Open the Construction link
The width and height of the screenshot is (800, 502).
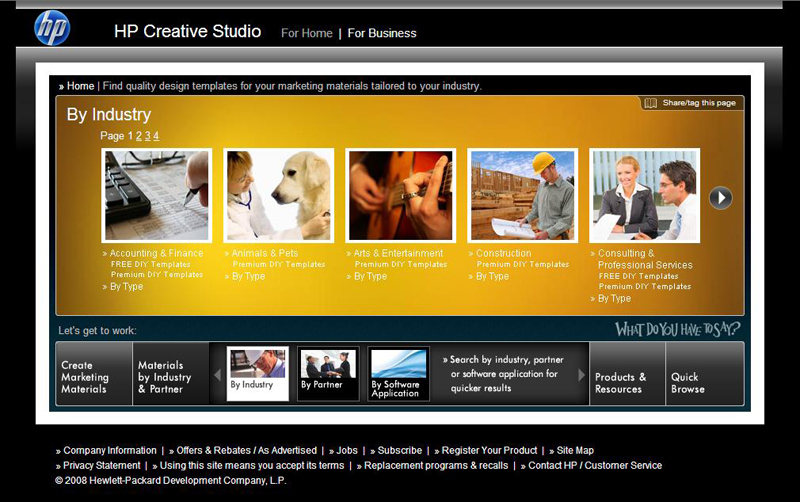(504, 253)
